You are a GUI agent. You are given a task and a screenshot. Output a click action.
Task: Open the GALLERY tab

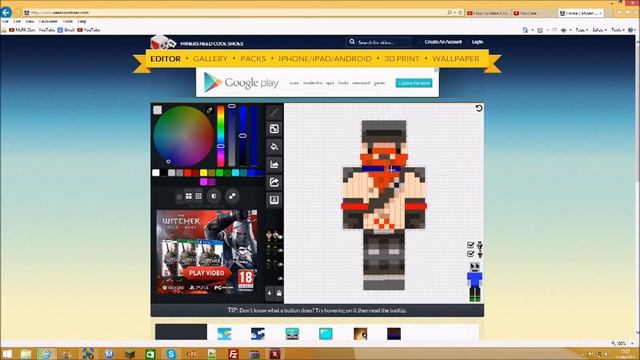pyautogui.click(x=210, y=59)
